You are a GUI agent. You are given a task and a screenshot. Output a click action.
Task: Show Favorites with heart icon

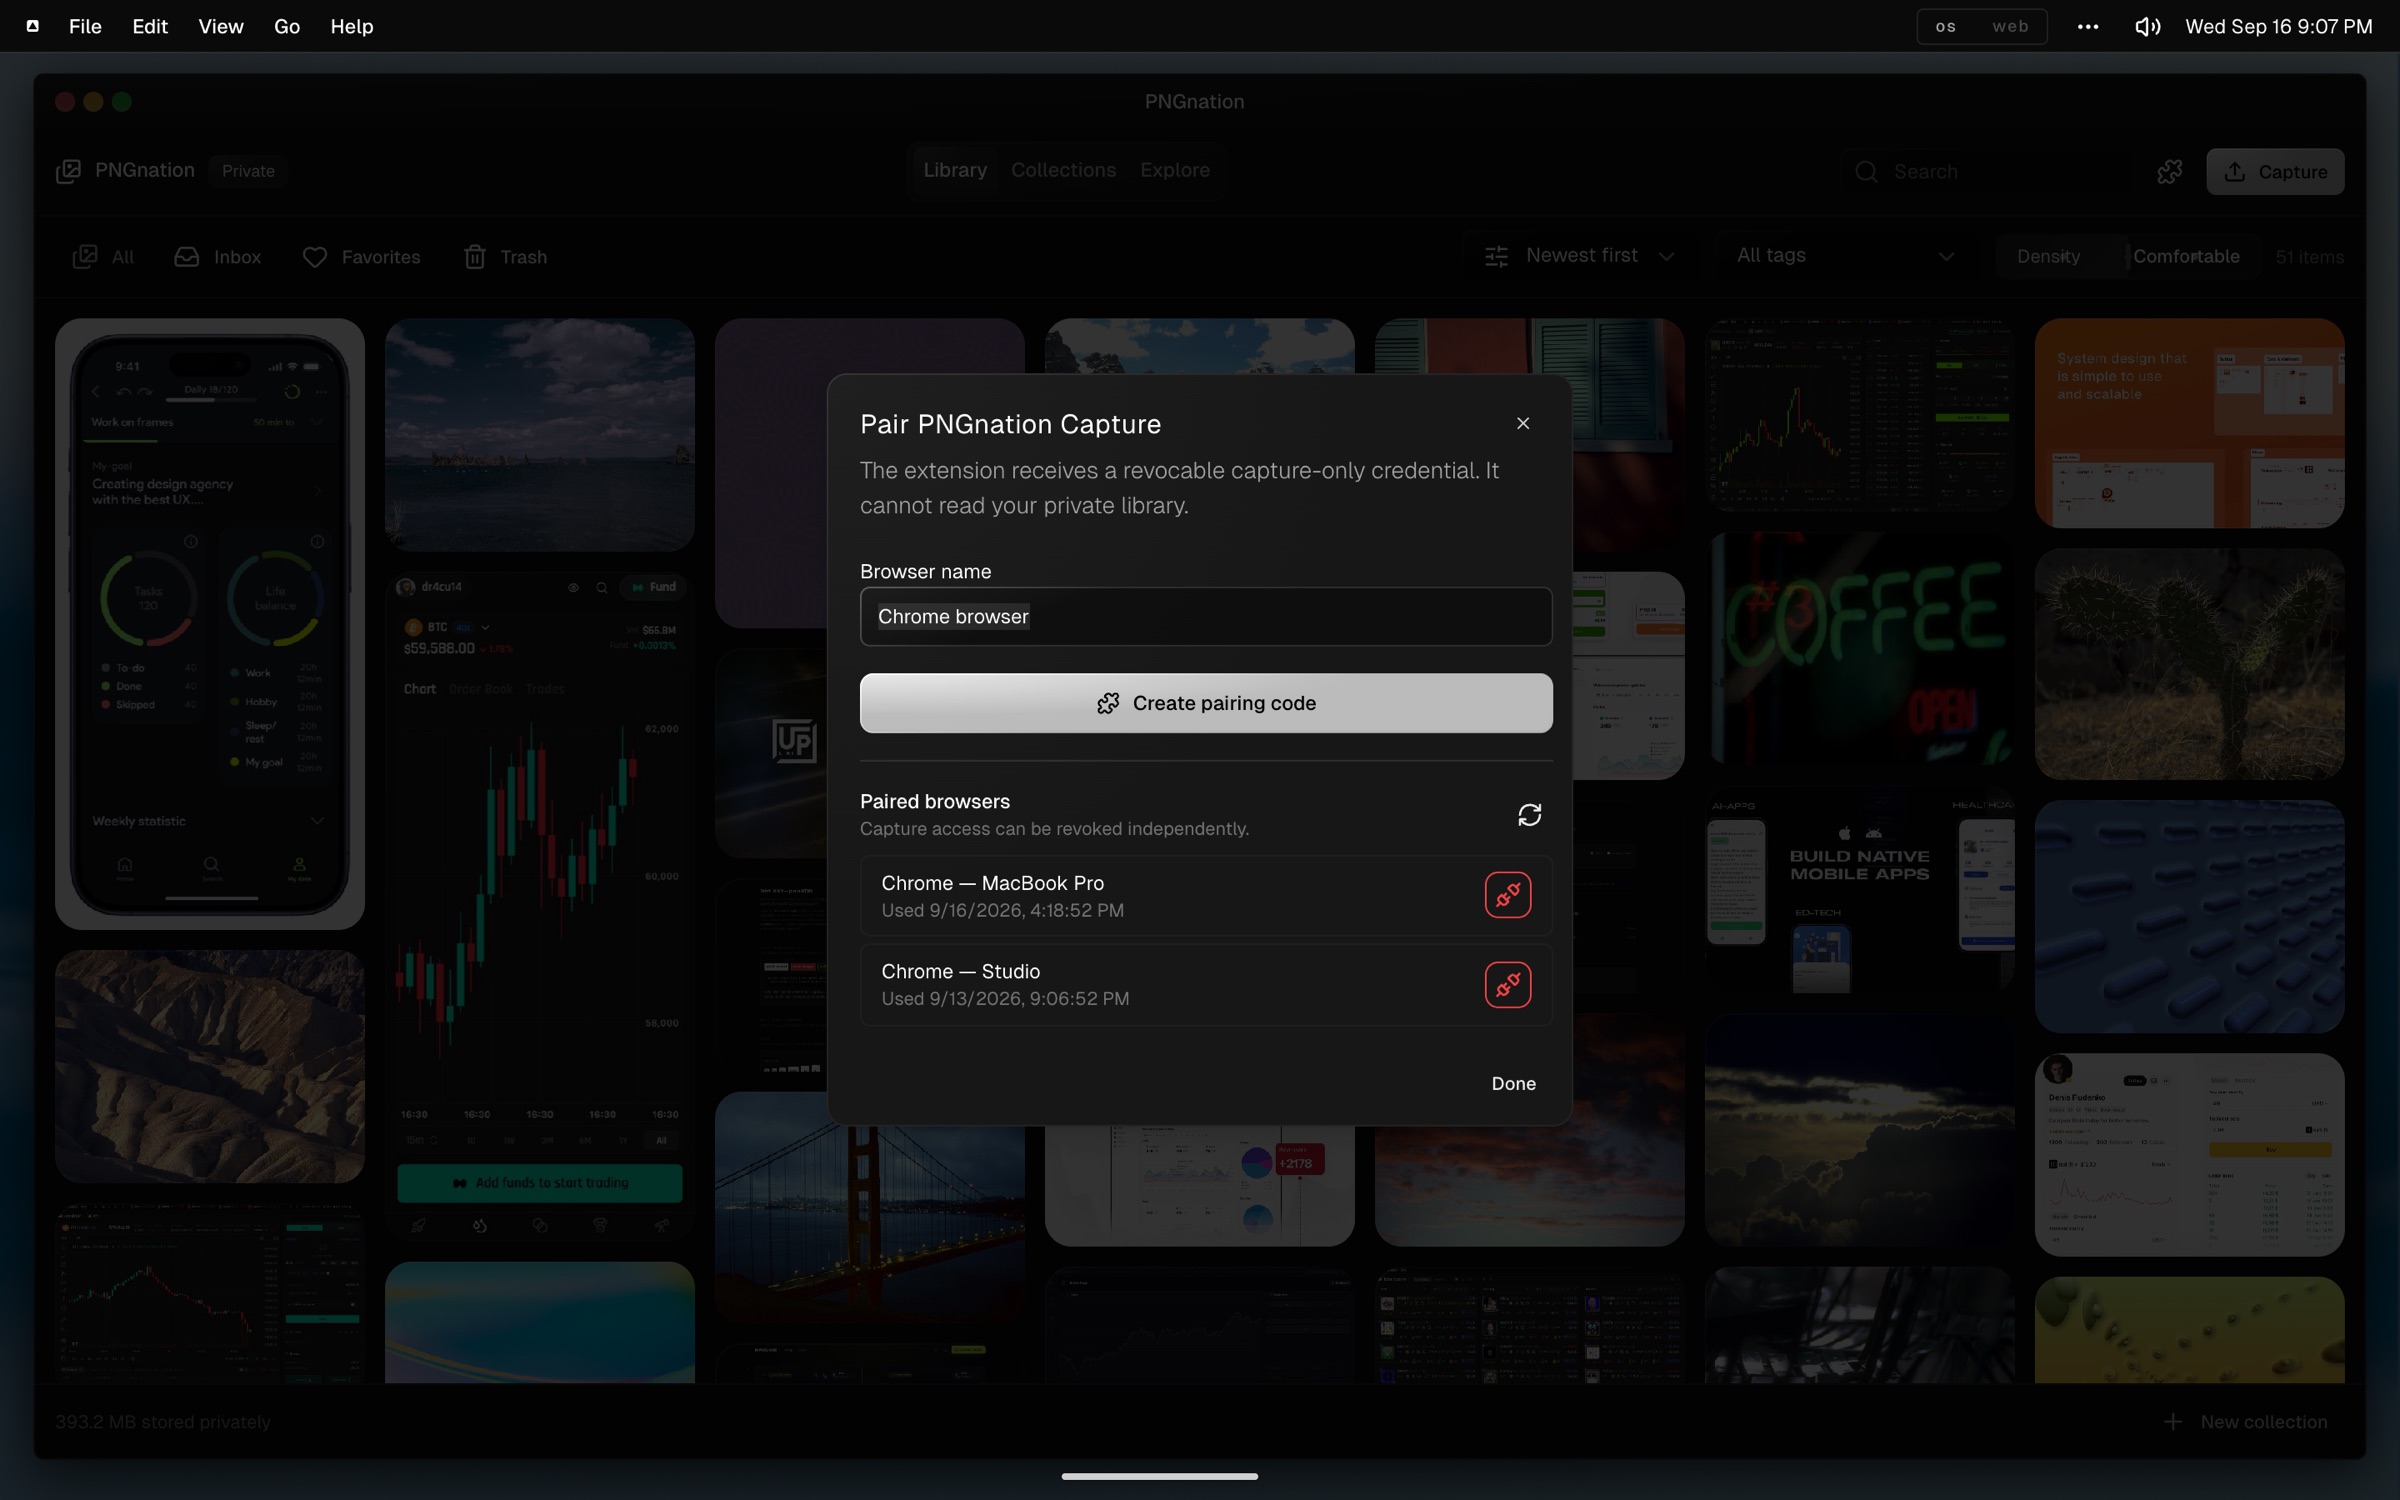(x=361, y=257)
